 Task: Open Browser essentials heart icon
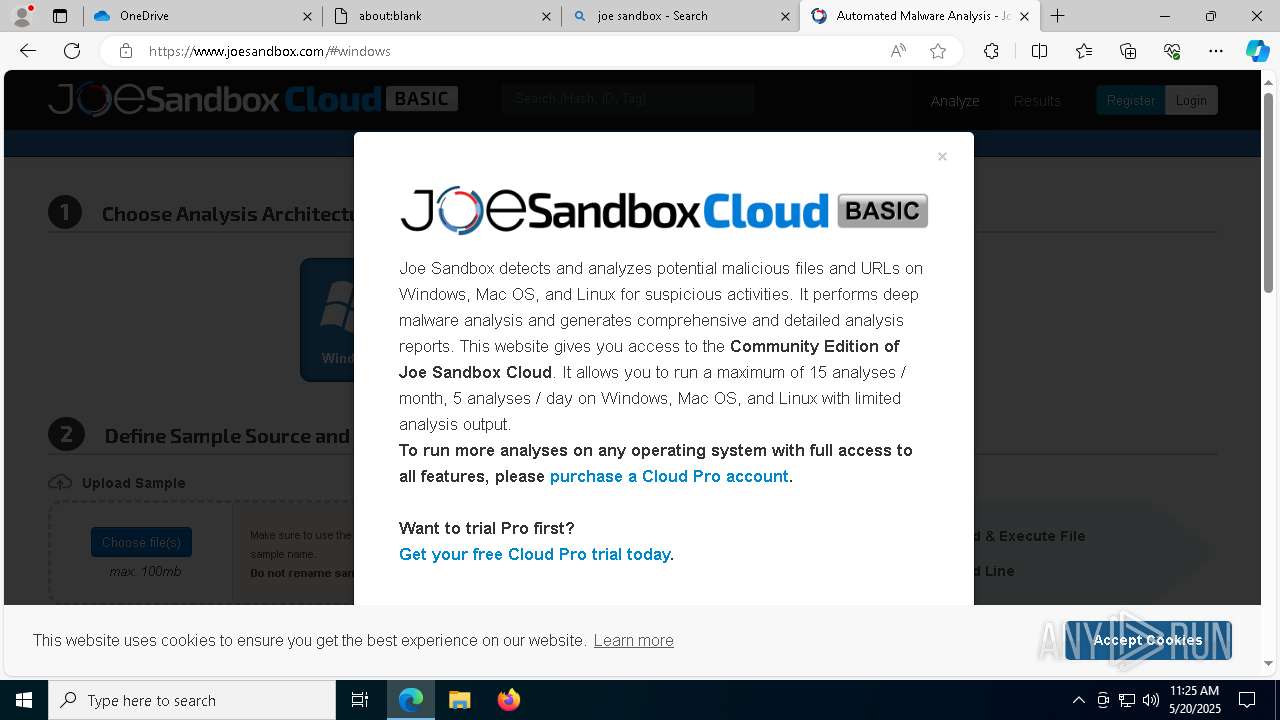click(x=1172, y=51)
